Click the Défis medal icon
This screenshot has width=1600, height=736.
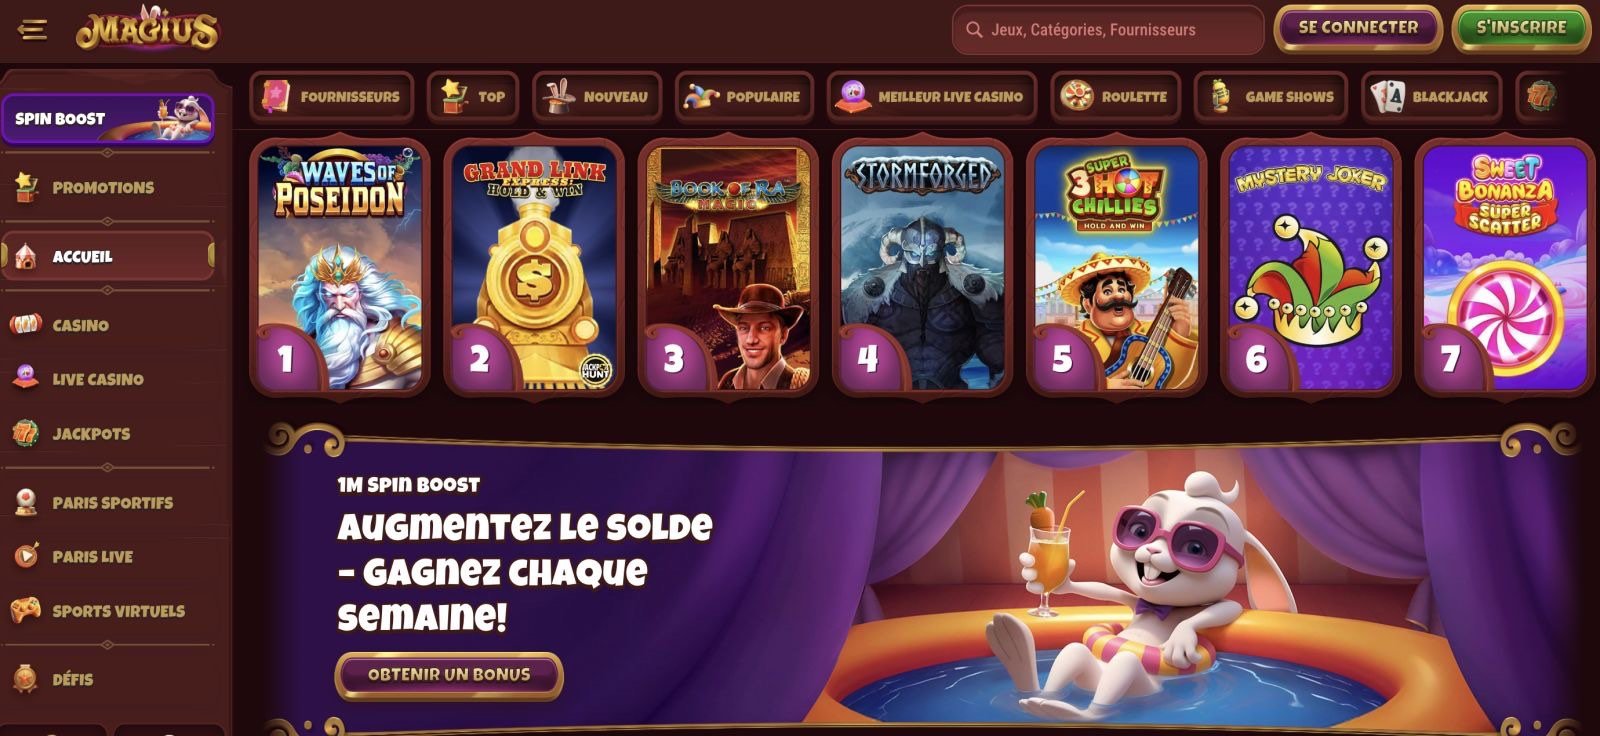click(x=25, y=679)
